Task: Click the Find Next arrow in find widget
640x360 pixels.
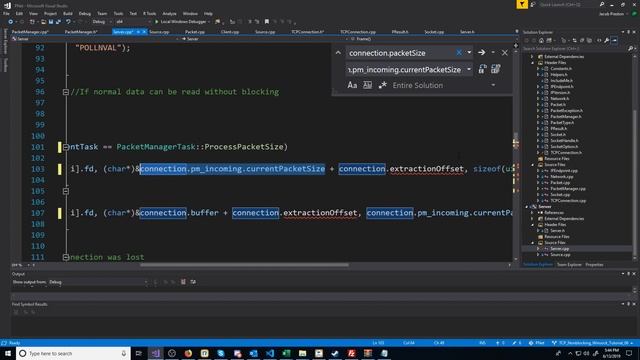Action: point(482,53)
